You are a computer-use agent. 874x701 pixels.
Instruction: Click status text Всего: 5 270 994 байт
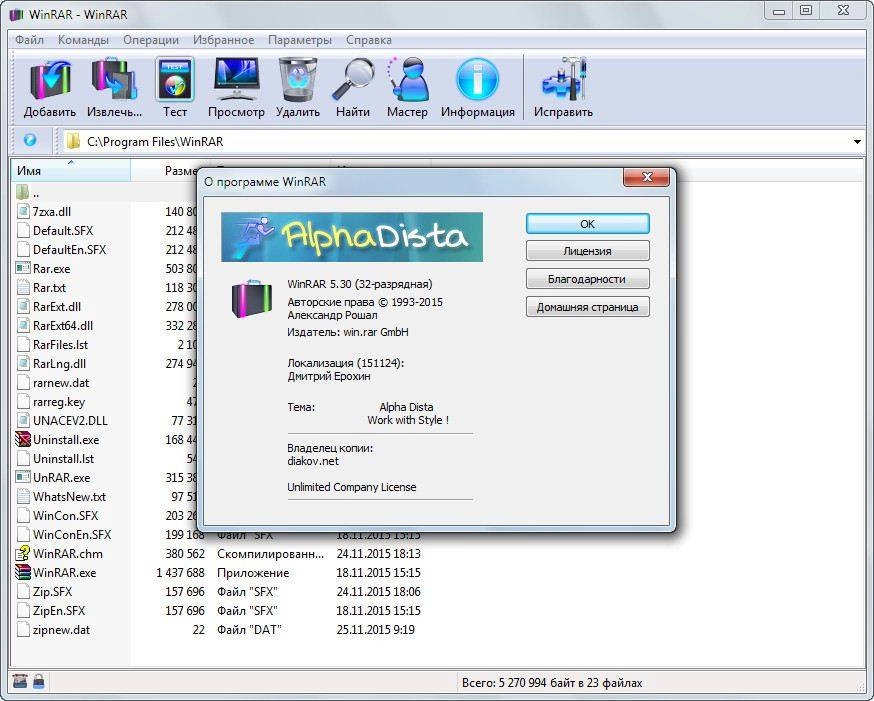pyautogui.click(x=552, y=682)
